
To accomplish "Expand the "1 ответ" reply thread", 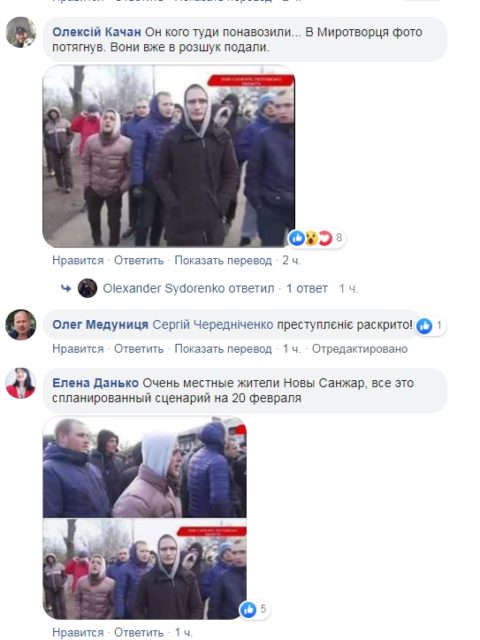I will coord(307,289).
